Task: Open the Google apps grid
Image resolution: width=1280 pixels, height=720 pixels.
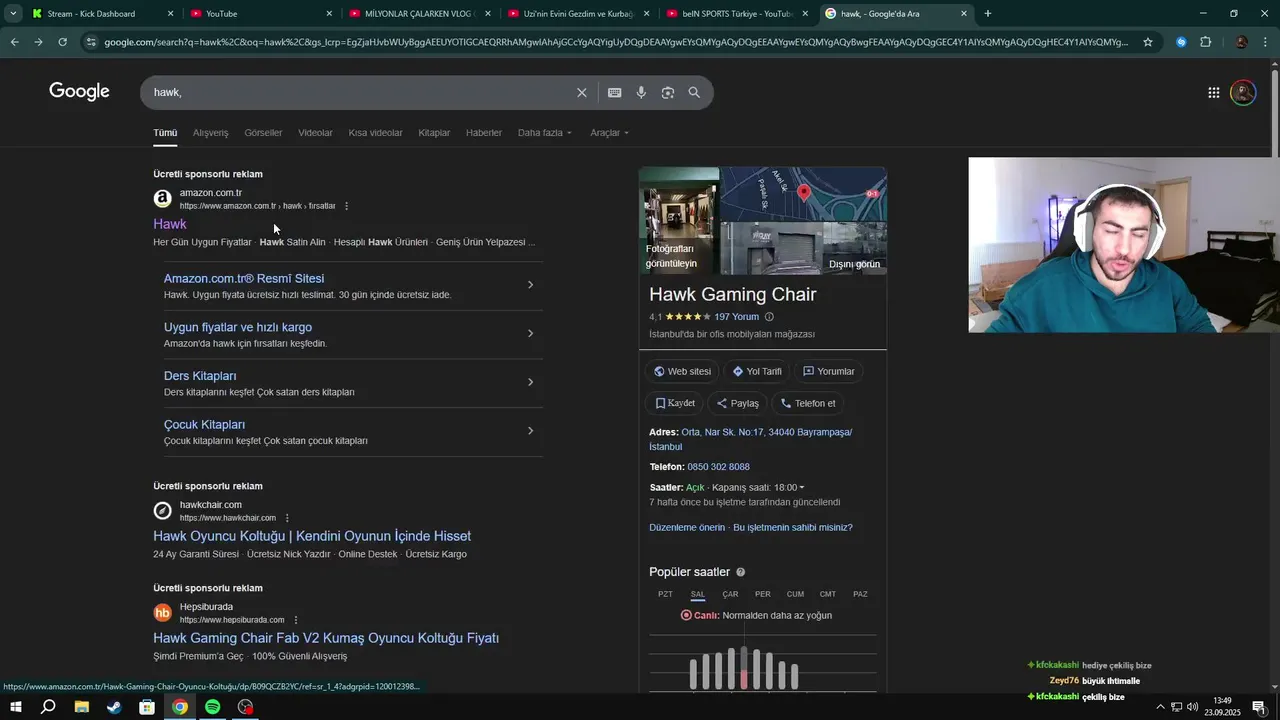Action: (1213, 92)
